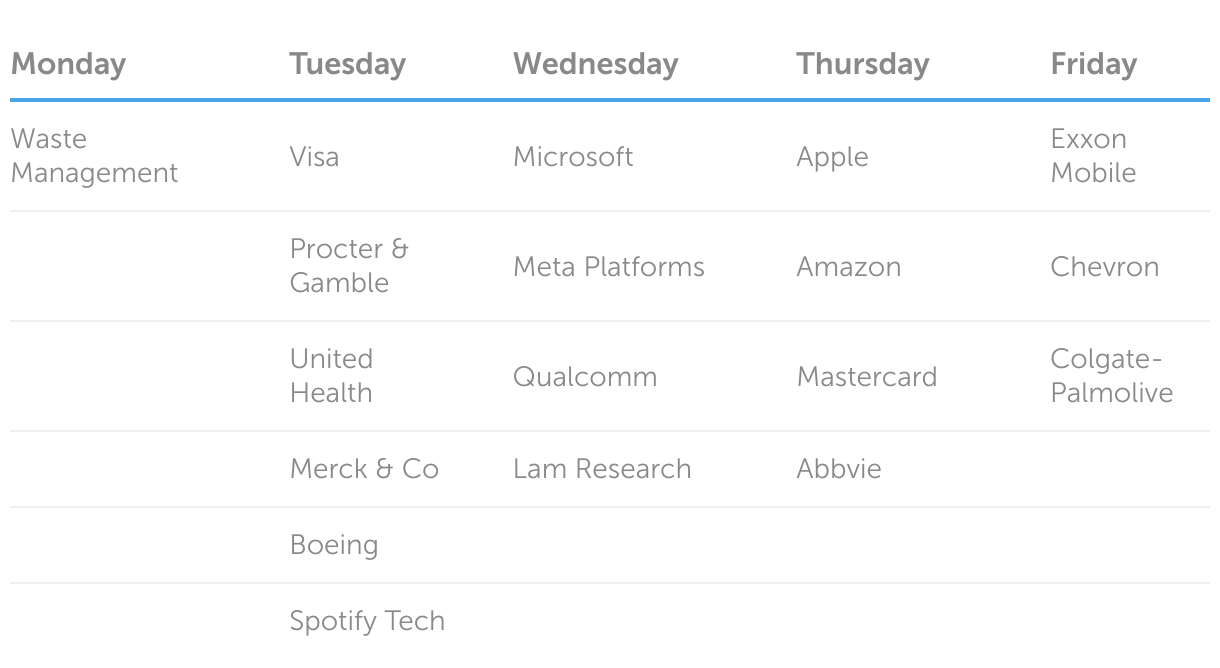Viewport: 1220px width, 668px height.
Task: Click the Waste Management cell
Action: coord(94,156)
